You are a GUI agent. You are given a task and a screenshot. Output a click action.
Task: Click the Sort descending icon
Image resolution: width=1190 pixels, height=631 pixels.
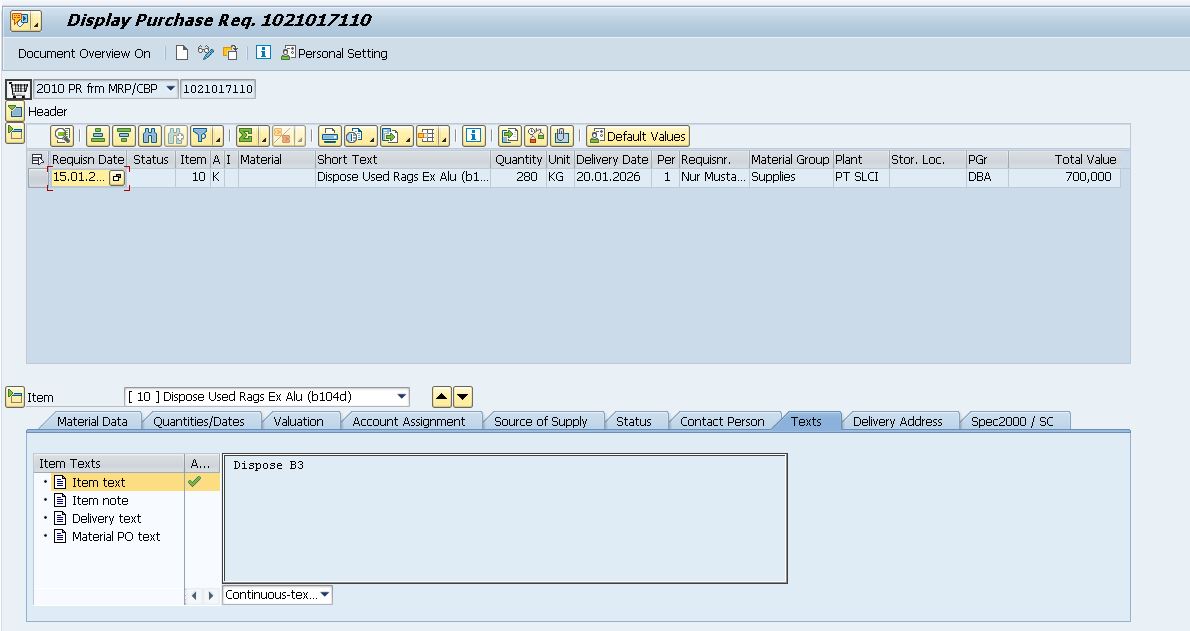[x=123, y=136]
